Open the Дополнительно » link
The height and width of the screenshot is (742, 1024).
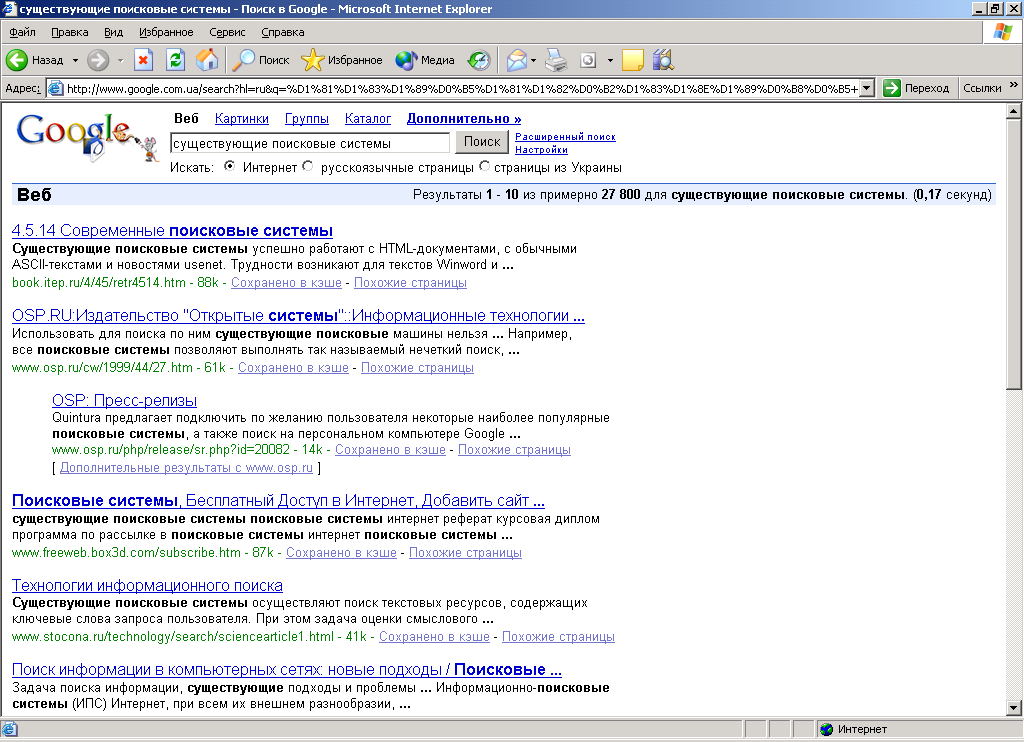pos(464,118)
